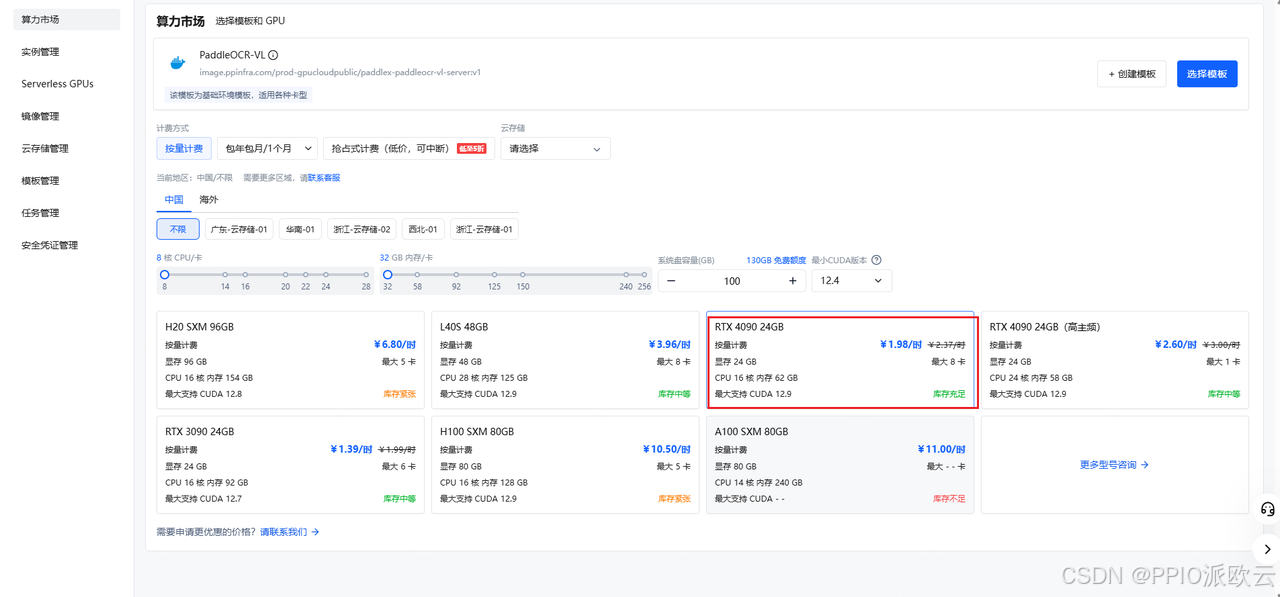This screenshot has width=1280, height=597.
Task: Click the CPU cores slider handle at 8
Action: [165, 274]
